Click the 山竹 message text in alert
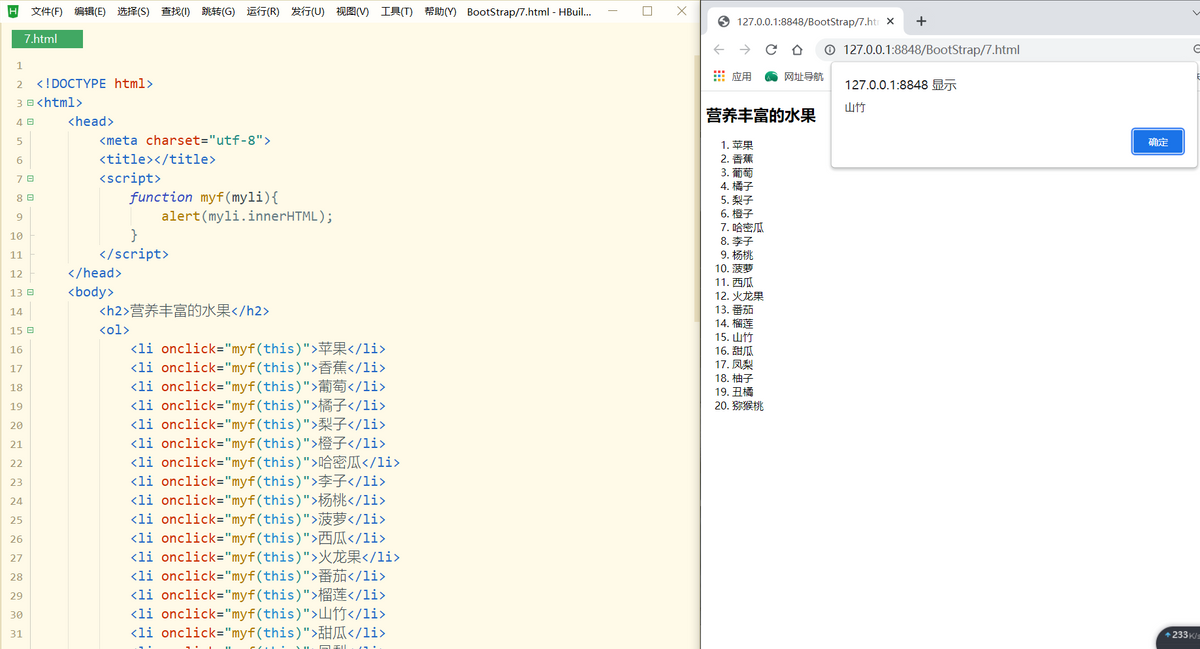Image resolution: width=1200 pixels, height=649 pixels. click(855, 108)
